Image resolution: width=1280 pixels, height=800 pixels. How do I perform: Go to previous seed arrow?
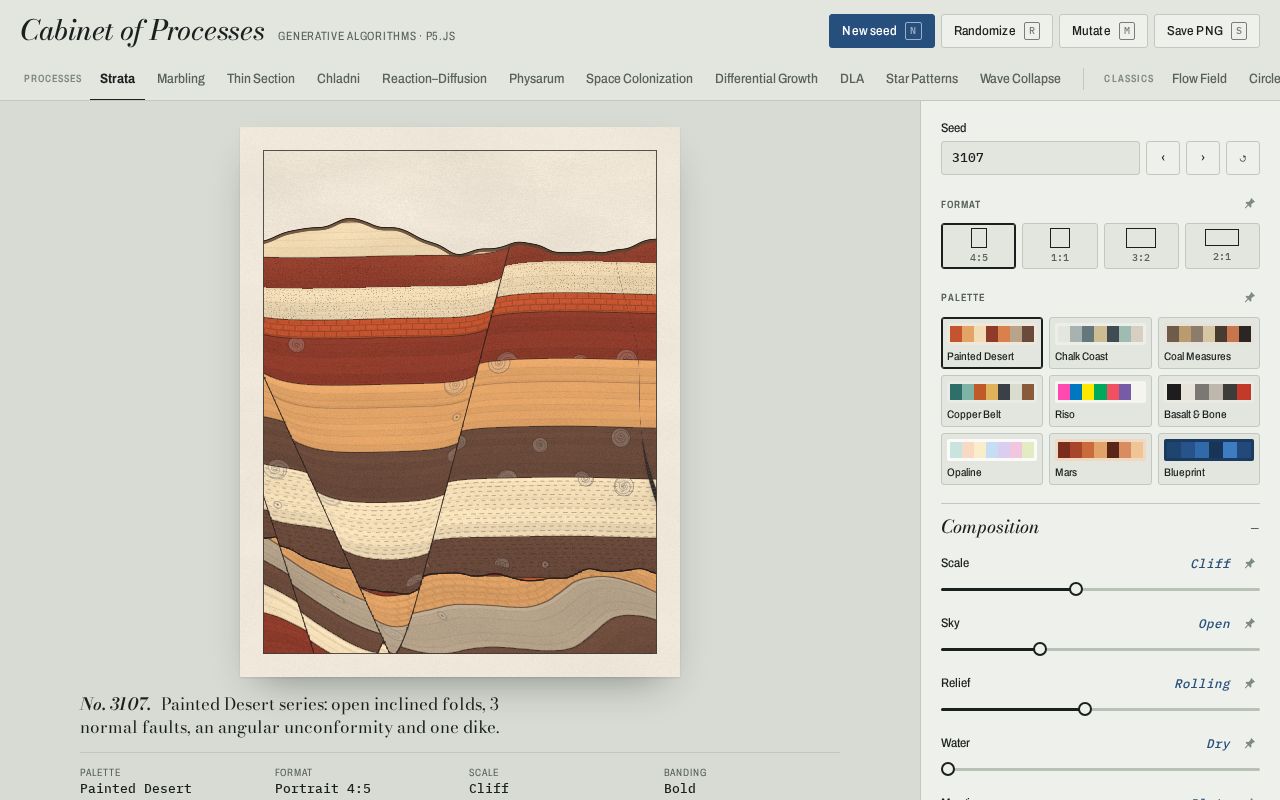coord(1163,158)
